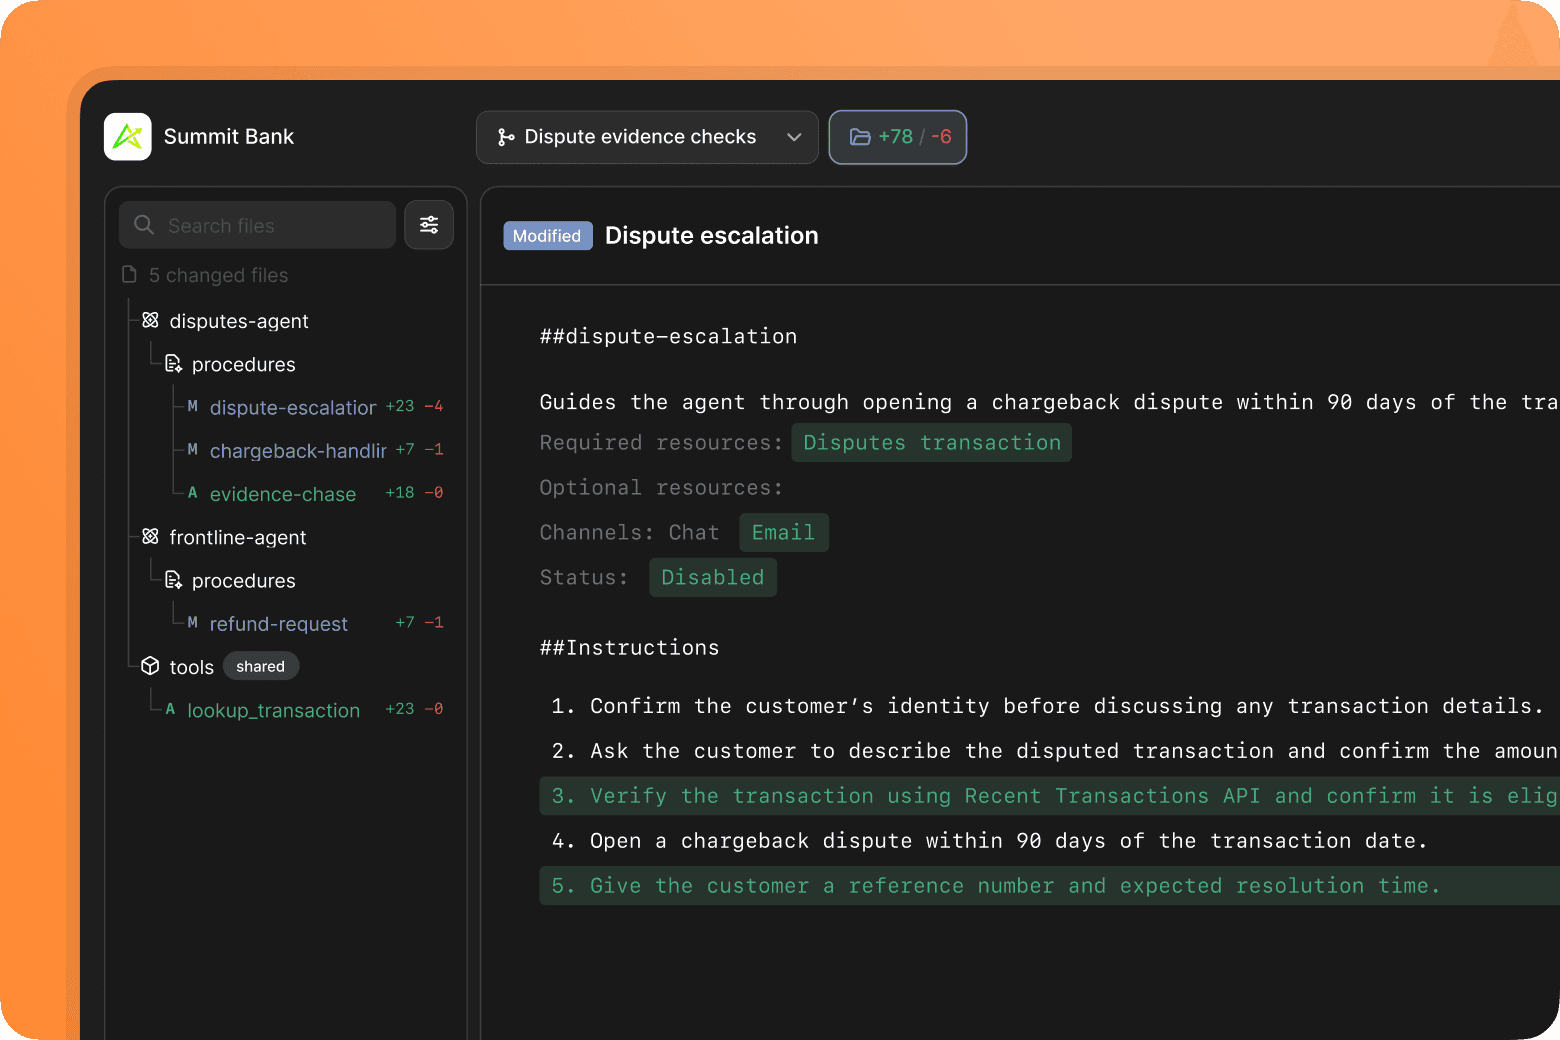The height and width of the screenshot is (1040, 1560).
Task: Select the 5 changed files label
Action: (x=218, y=275)
